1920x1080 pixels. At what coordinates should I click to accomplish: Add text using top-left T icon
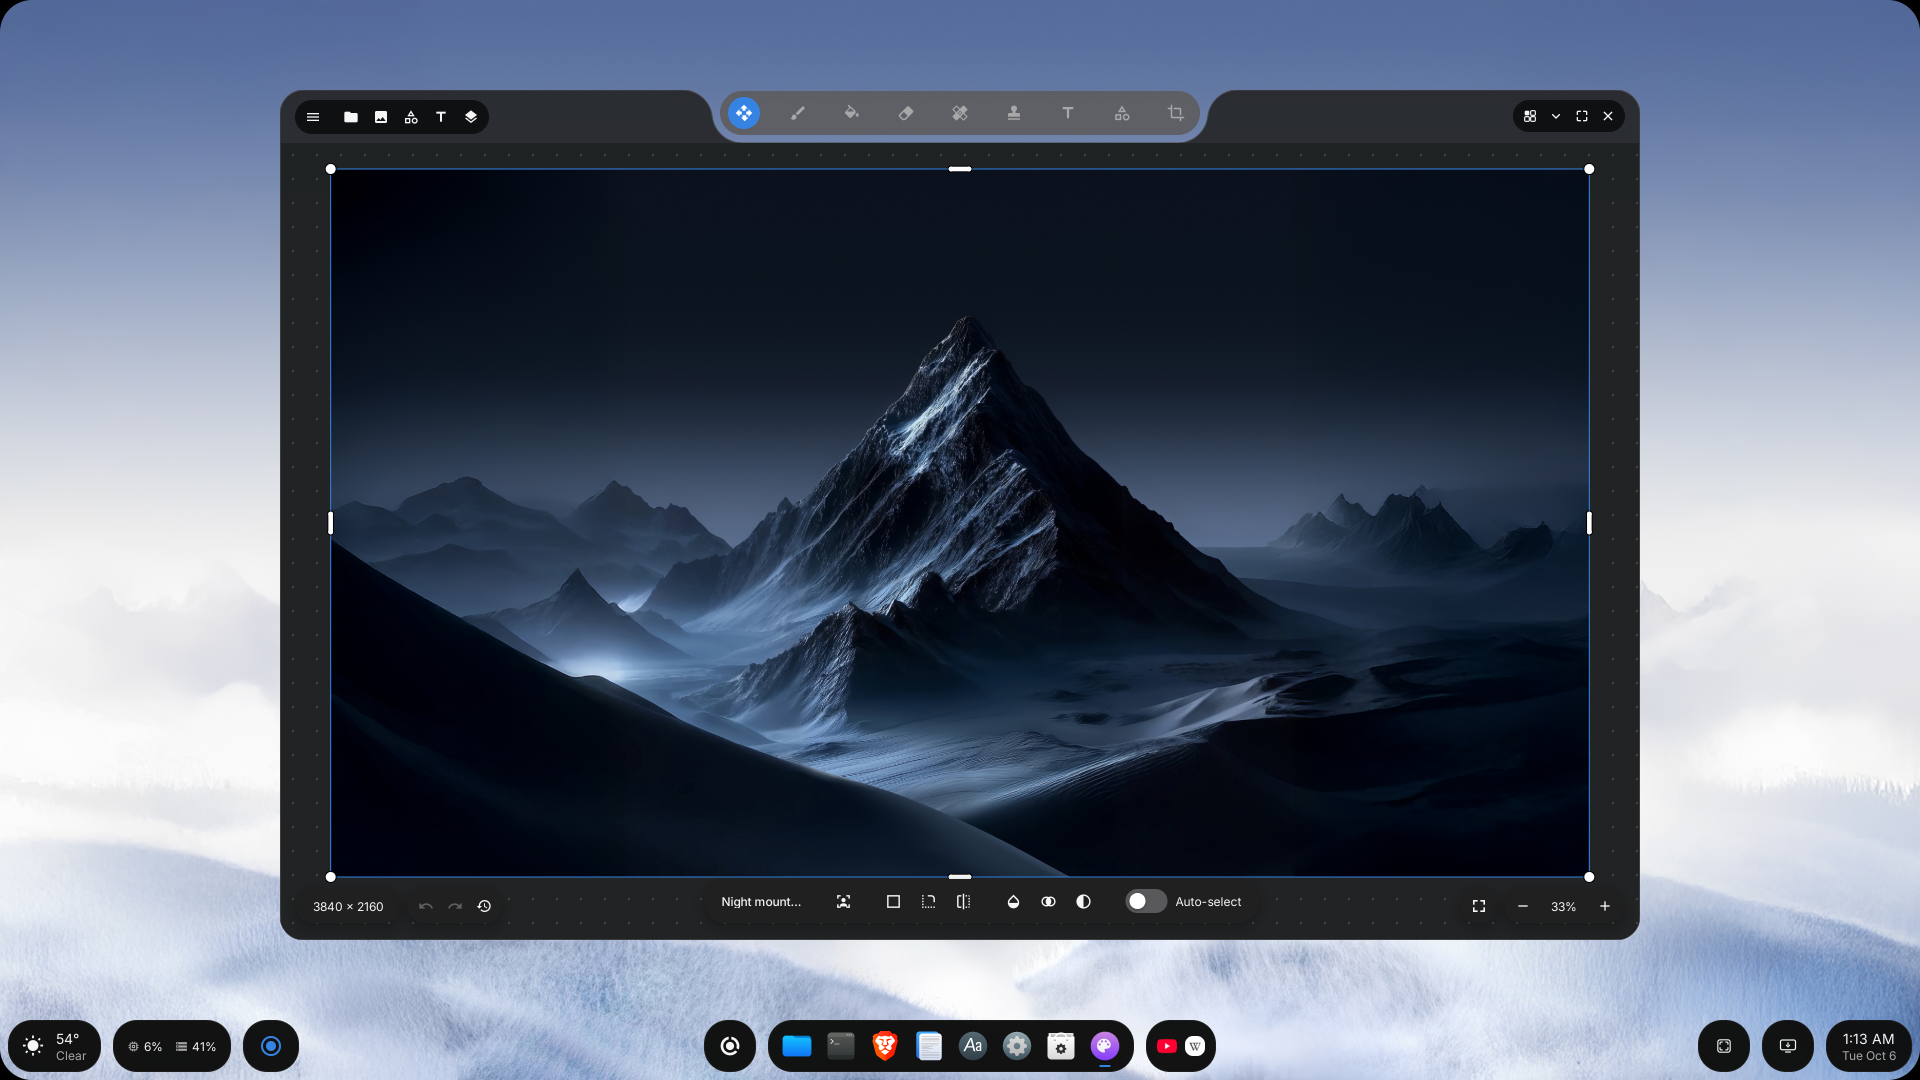point(441,117)
